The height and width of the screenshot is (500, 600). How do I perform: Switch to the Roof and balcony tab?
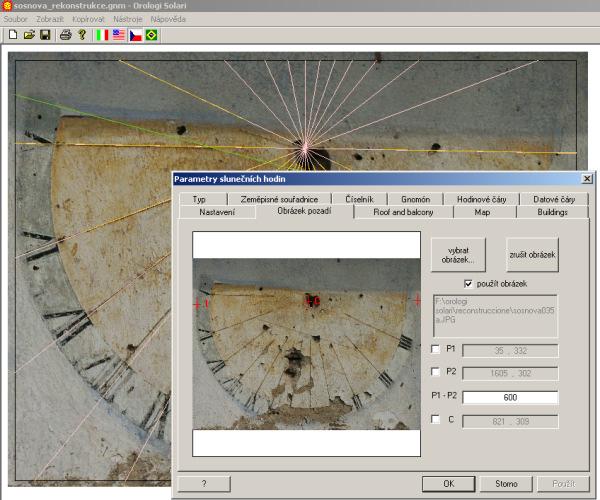click(403, 212)
